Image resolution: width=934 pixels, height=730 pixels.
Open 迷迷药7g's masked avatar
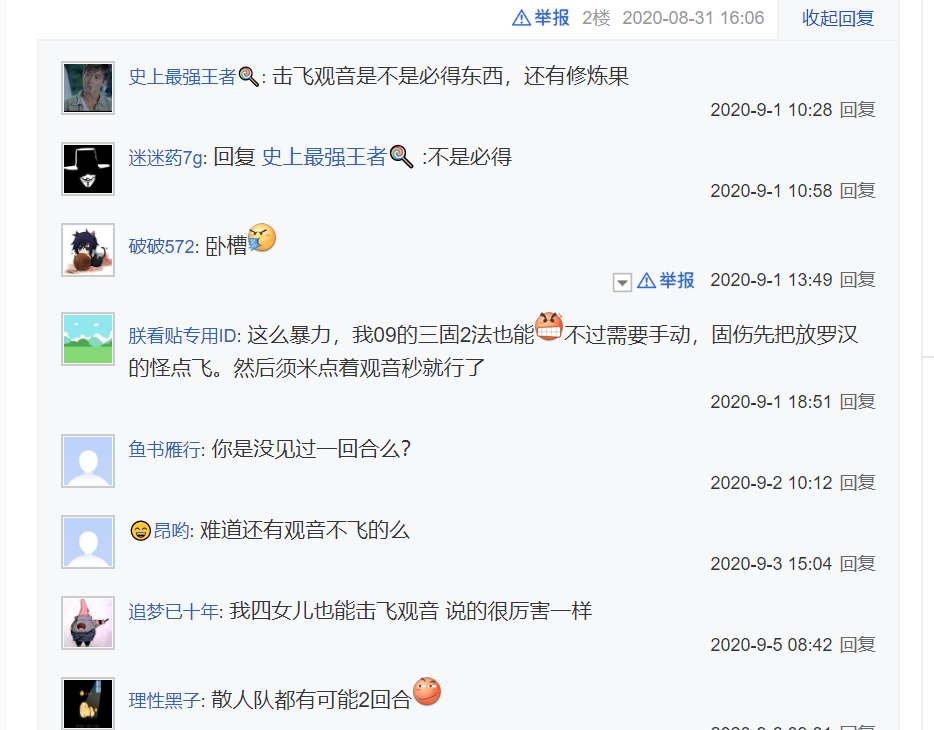(x=88, y=169)
